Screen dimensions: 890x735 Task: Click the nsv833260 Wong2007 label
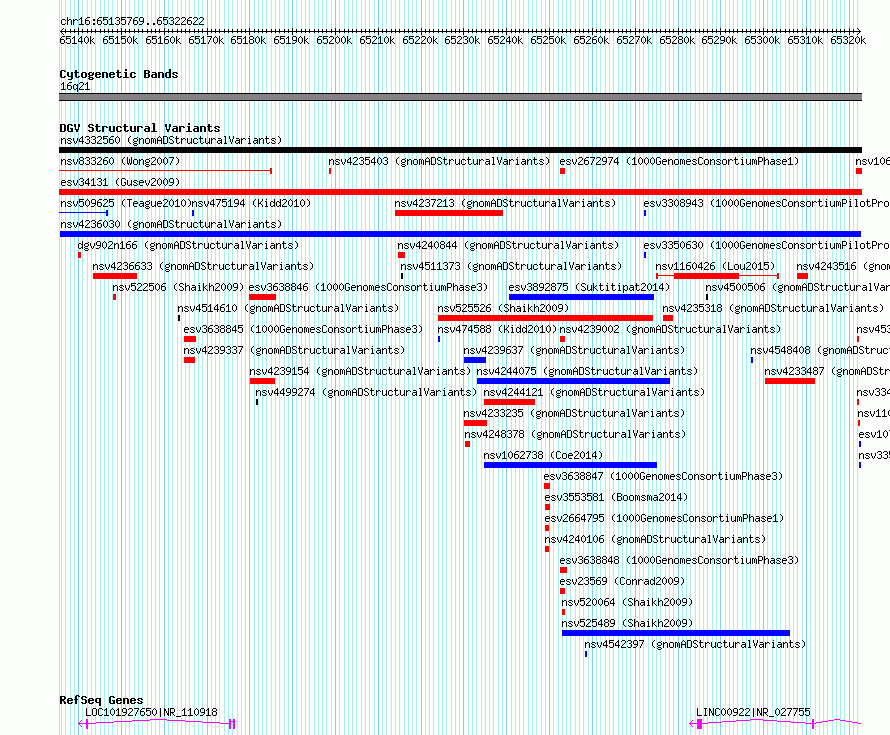pos(120,161)
